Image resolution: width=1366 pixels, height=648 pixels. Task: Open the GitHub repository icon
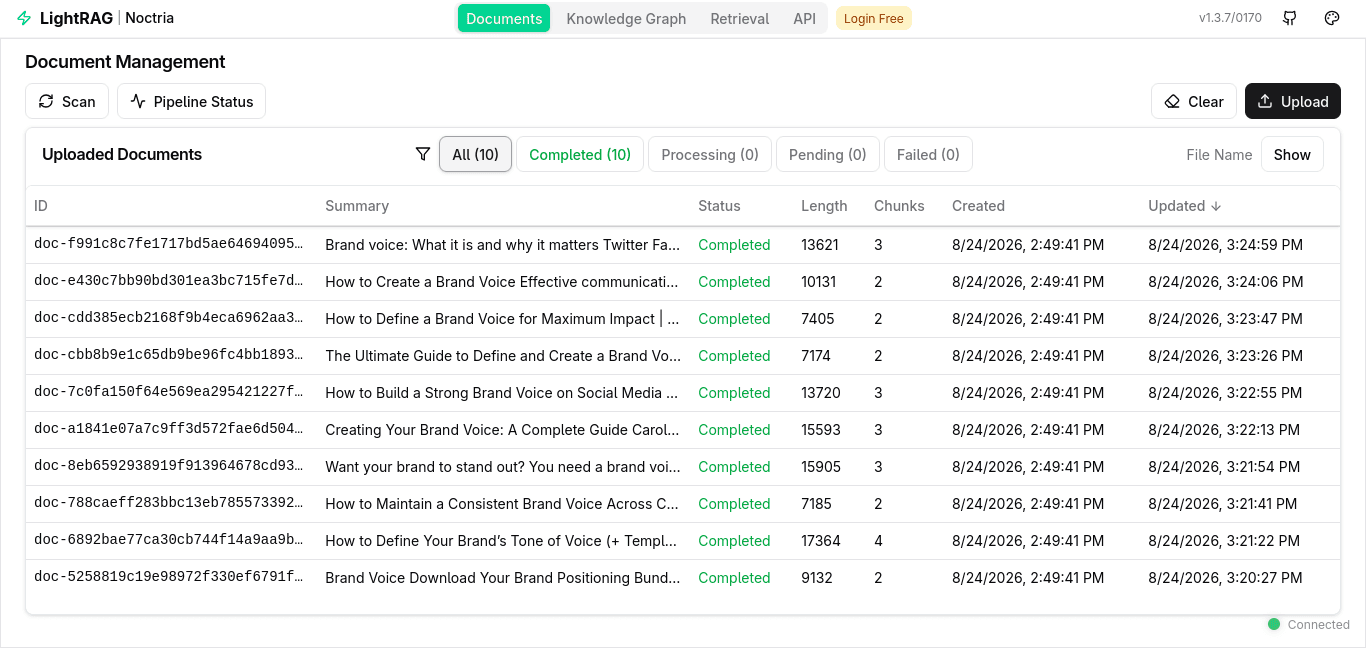[1290, 18]
